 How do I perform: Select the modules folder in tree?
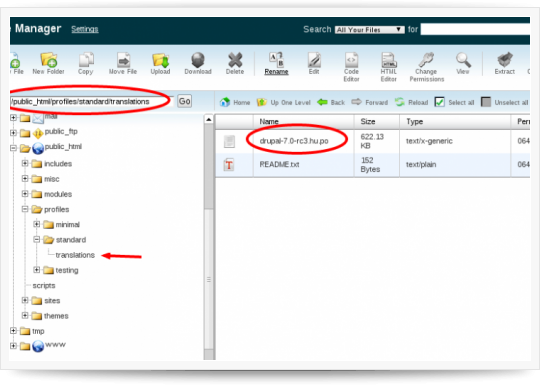58,194
